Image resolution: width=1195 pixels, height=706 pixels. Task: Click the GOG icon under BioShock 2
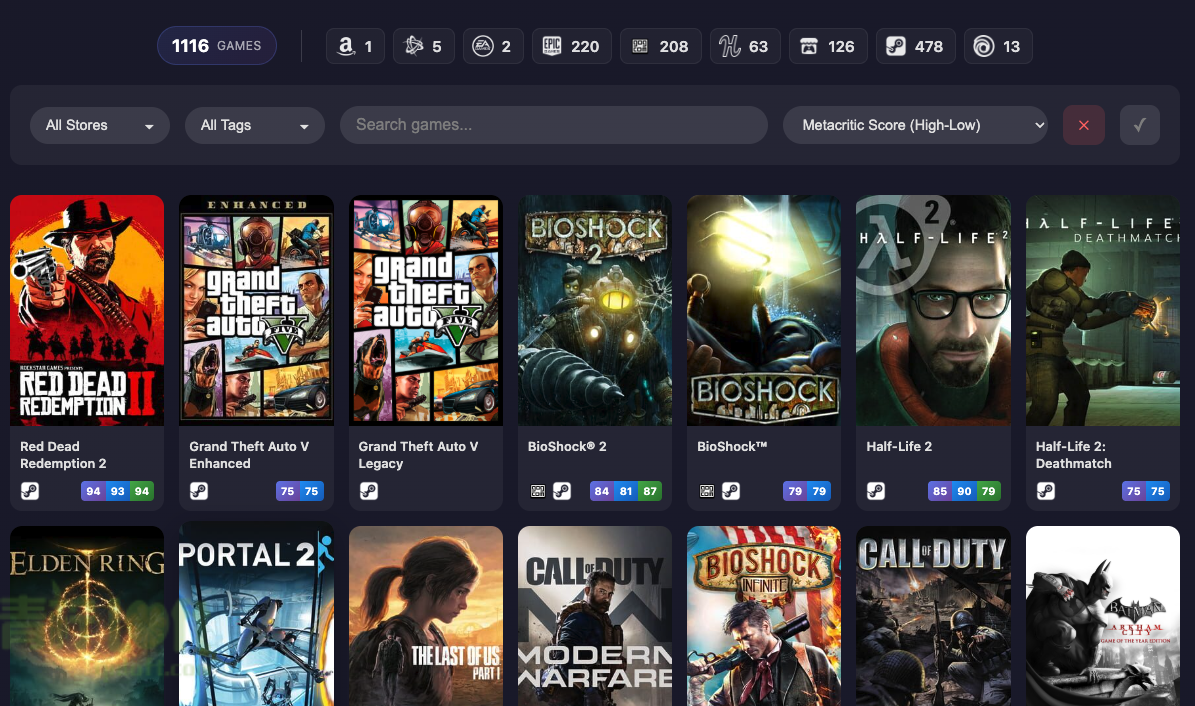pos(538,491)
